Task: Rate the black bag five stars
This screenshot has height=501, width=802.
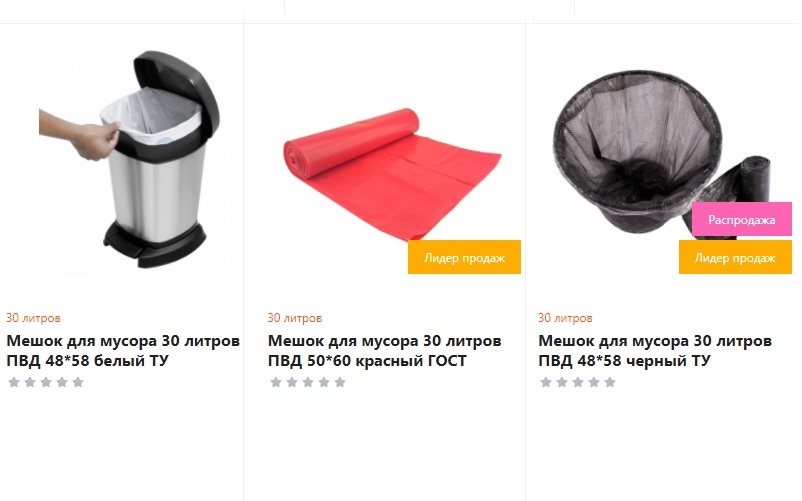Action: pyautogui.click(x=610, y=382)
